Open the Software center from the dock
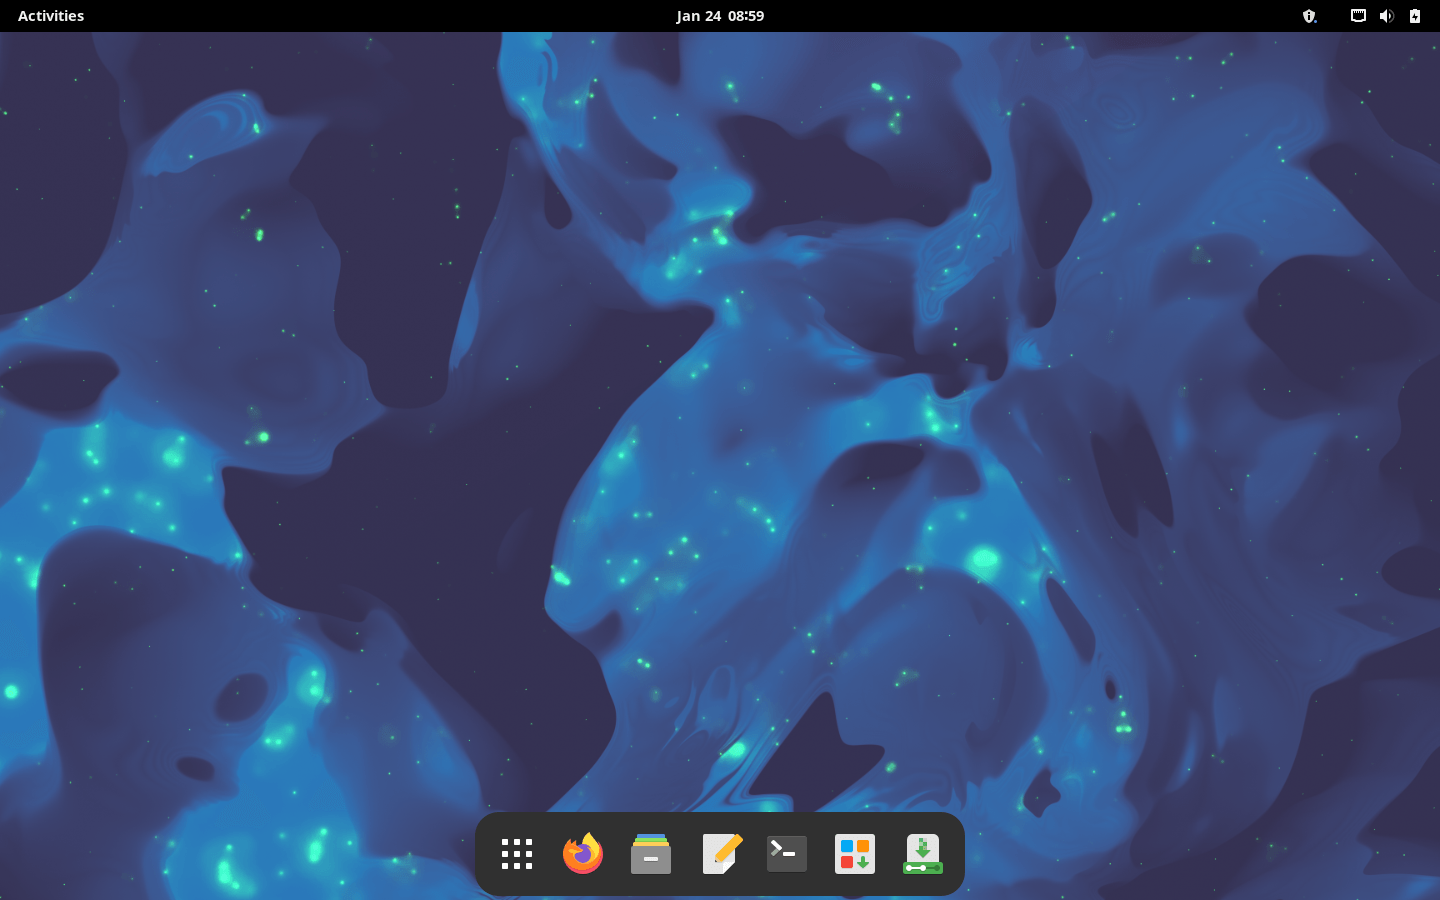The width and height of the screenshot is (1440, 900). (855, 854)
